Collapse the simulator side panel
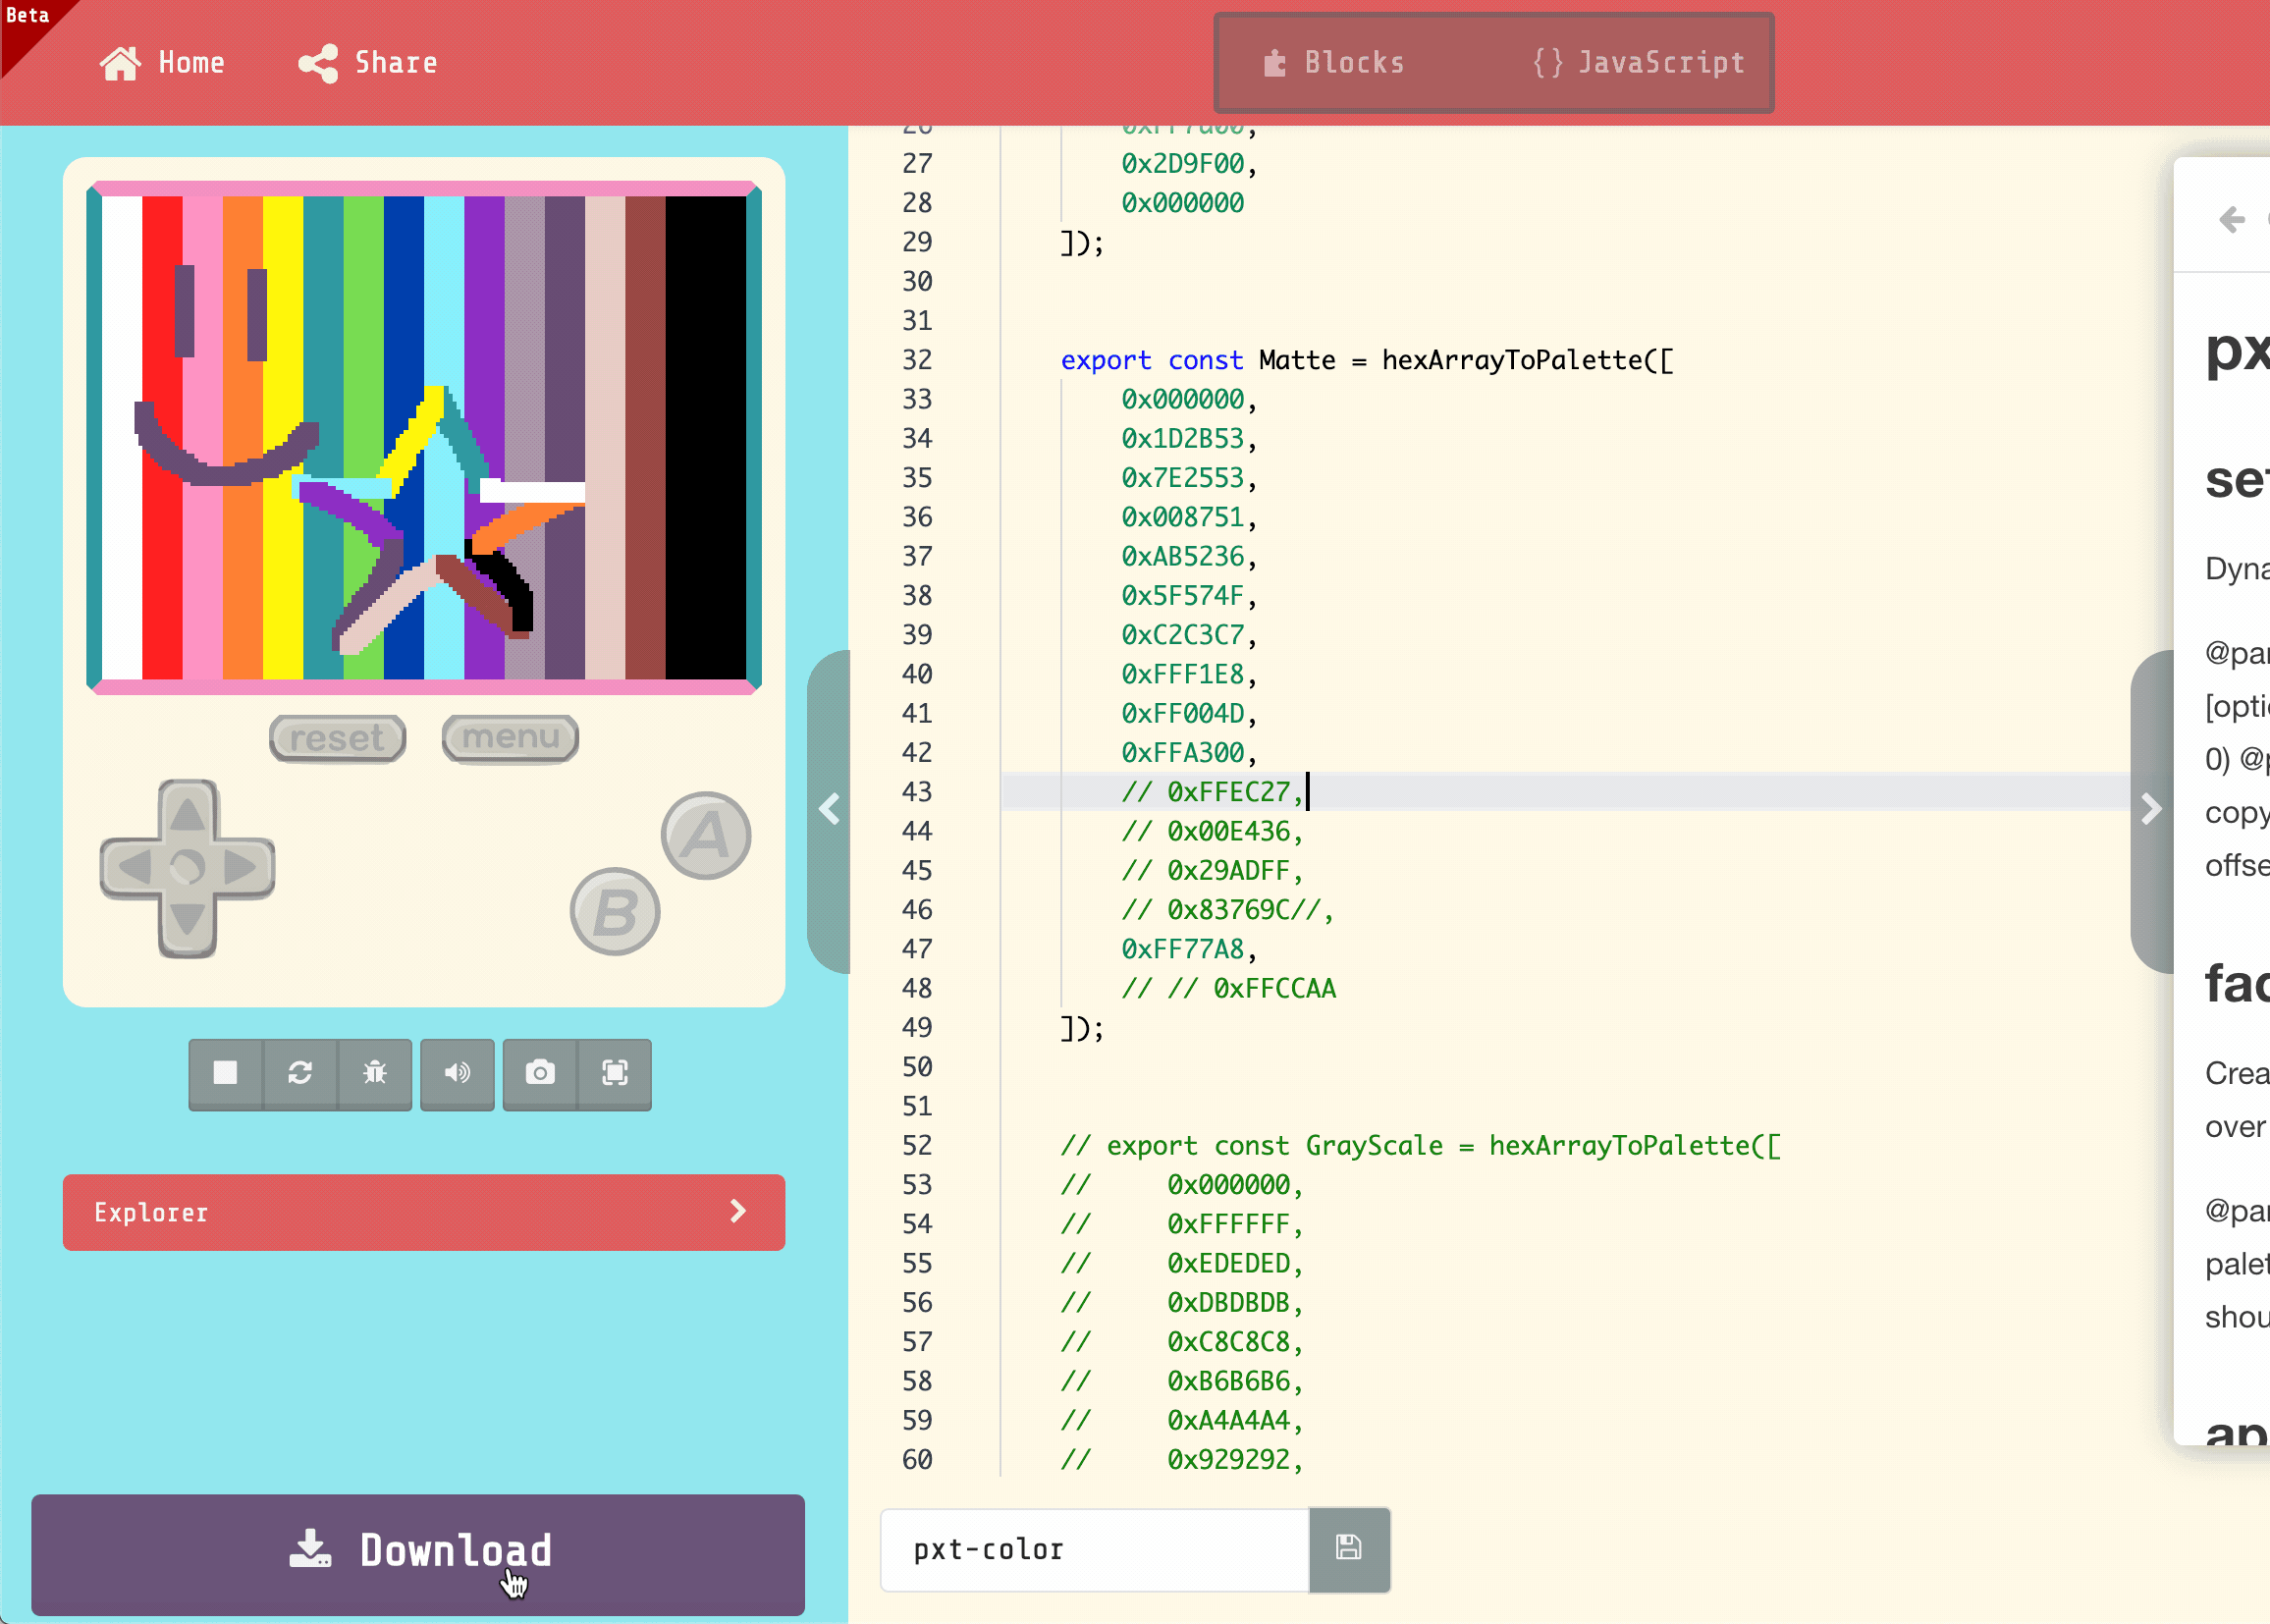 (829, 810)
